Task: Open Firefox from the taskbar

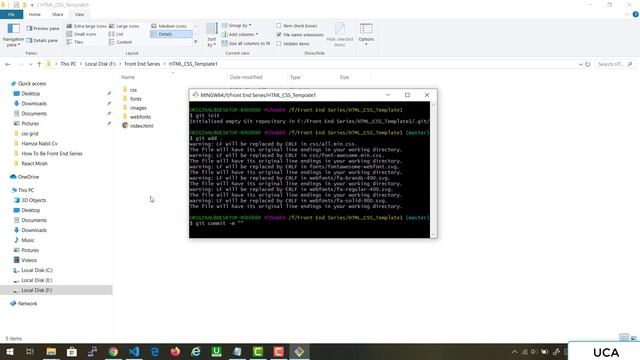Action: 176,352
